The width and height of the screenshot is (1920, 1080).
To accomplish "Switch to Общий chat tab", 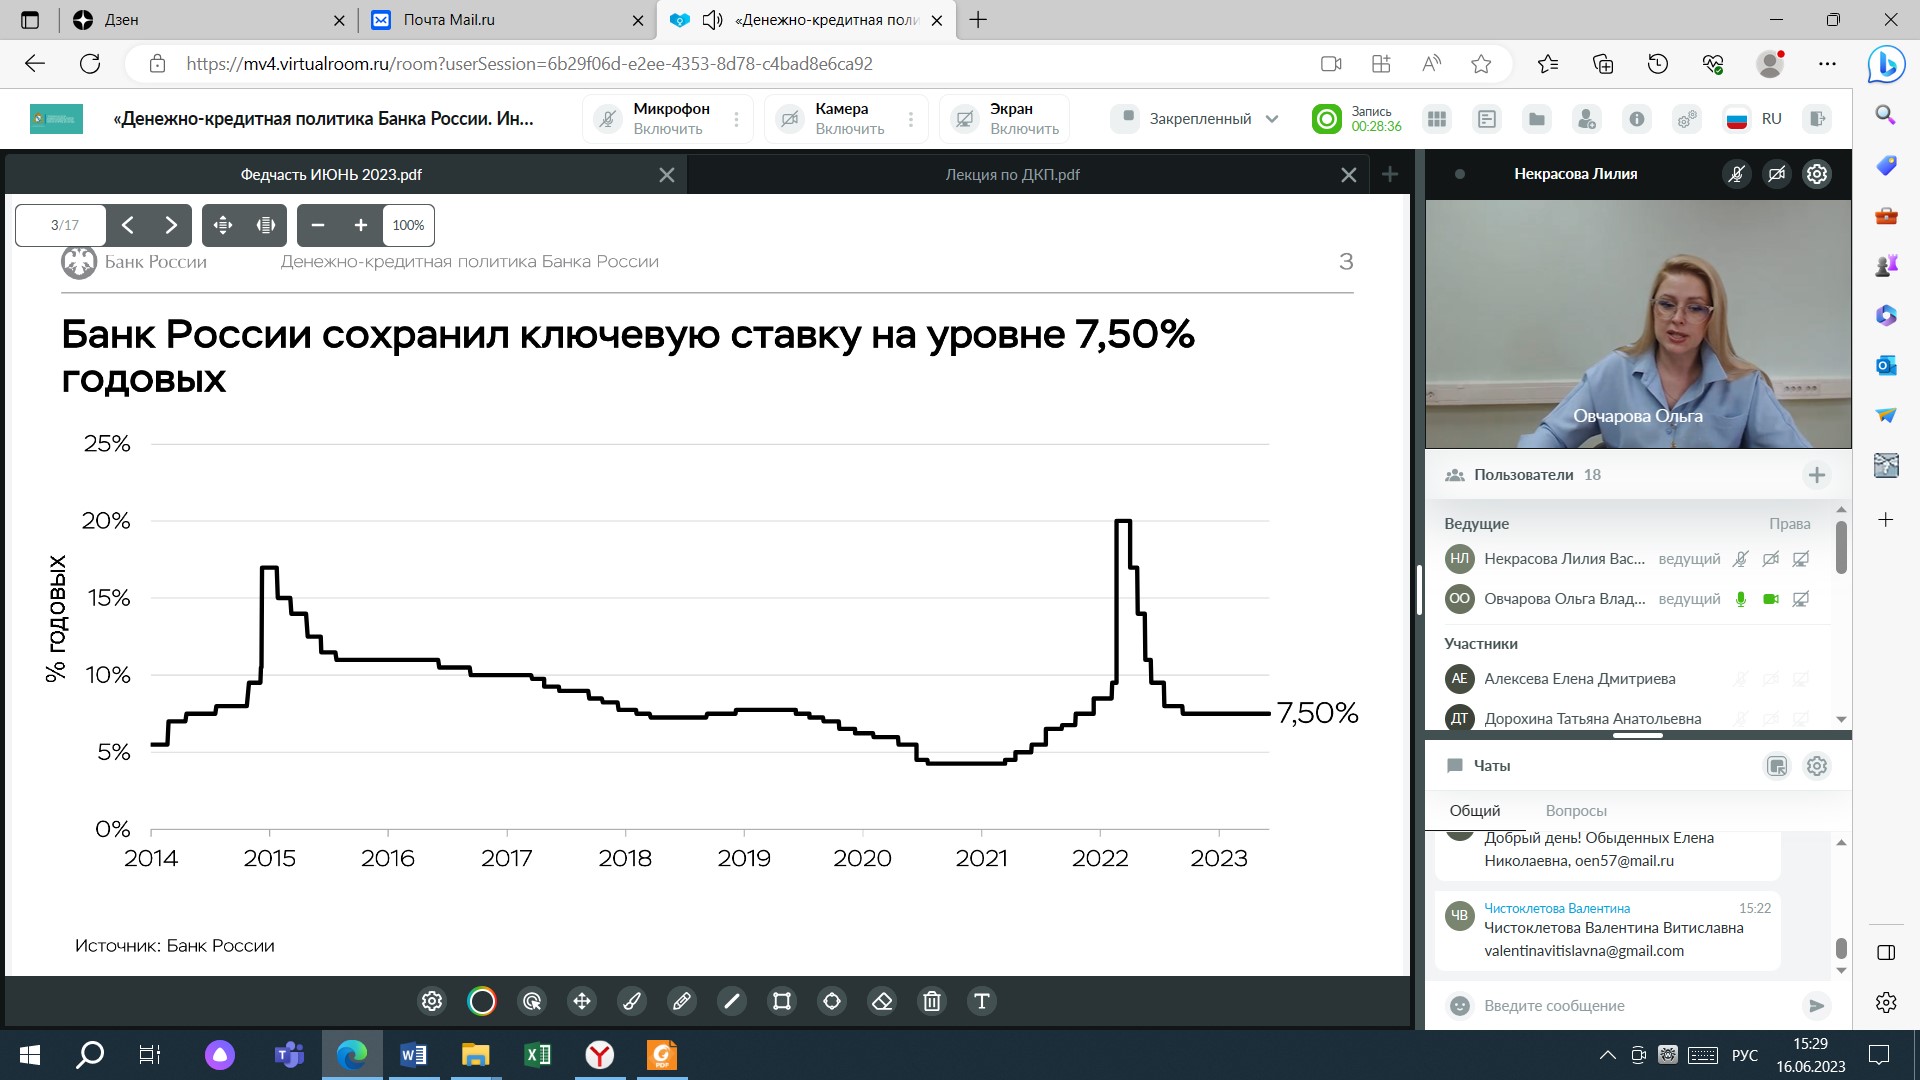I will (1475, 811).
